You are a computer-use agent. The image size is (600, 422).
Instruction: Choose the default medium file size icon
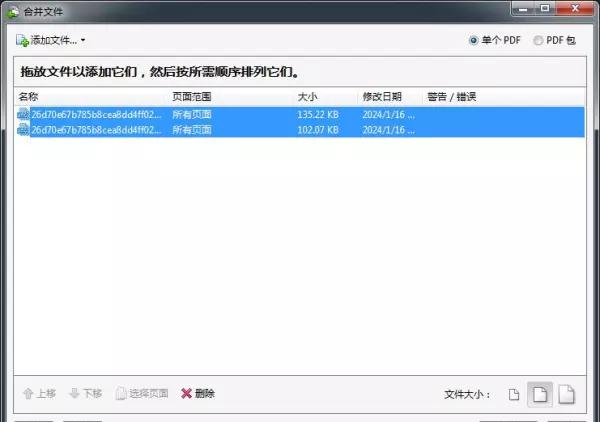[540, 394]
